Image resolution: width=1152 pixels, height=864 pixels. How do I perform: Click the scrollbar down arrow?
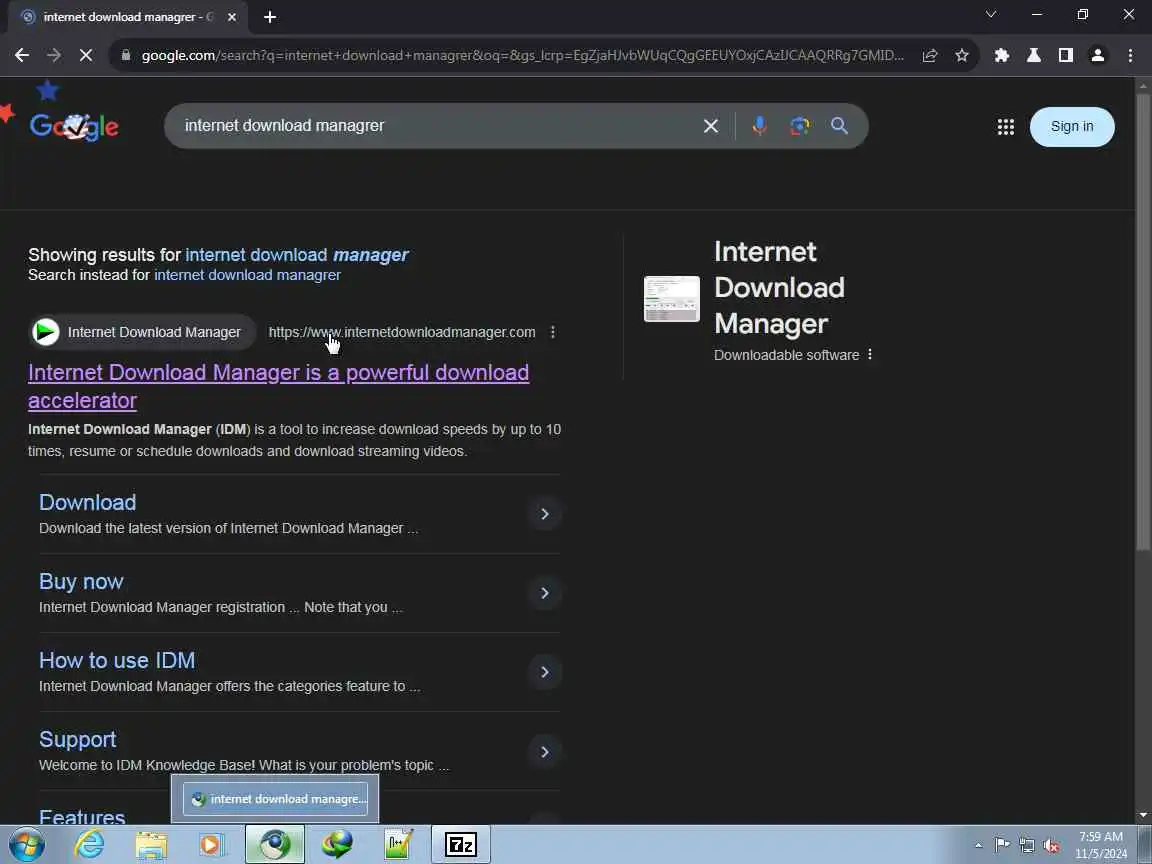pos(1142,816)
